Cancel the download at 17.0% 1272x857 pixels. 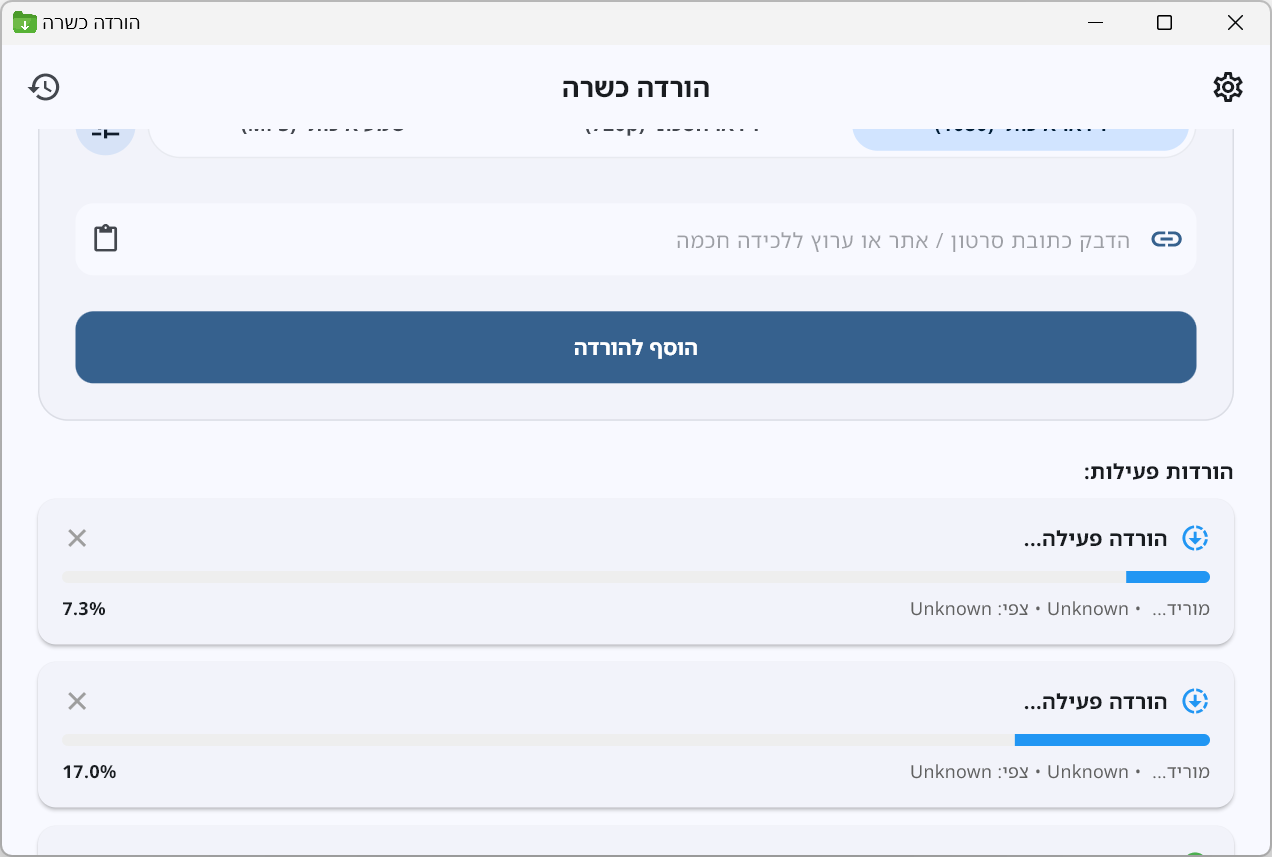tap(77, 702)
